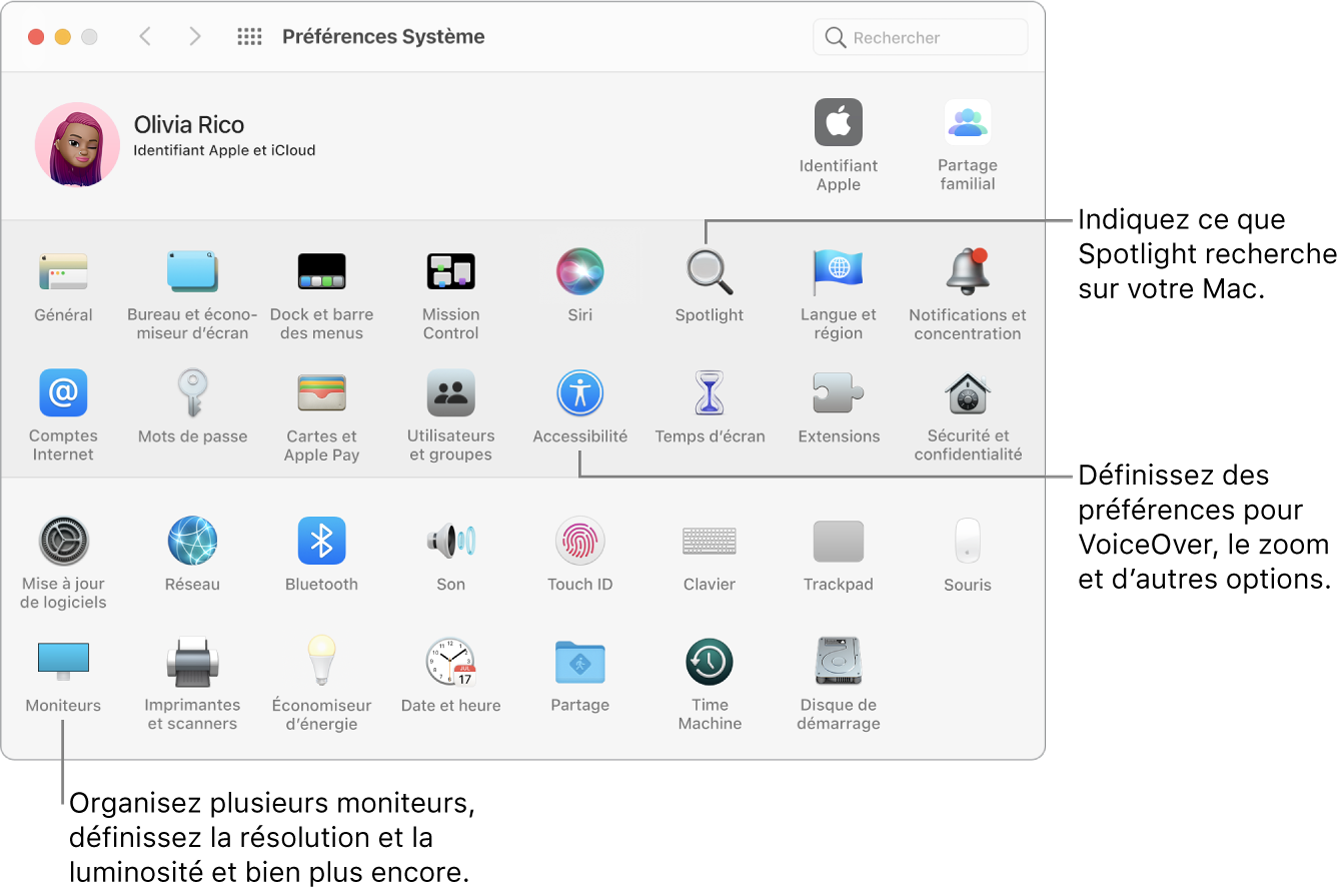Open the Clavier preferences pane

pos(709,541)
